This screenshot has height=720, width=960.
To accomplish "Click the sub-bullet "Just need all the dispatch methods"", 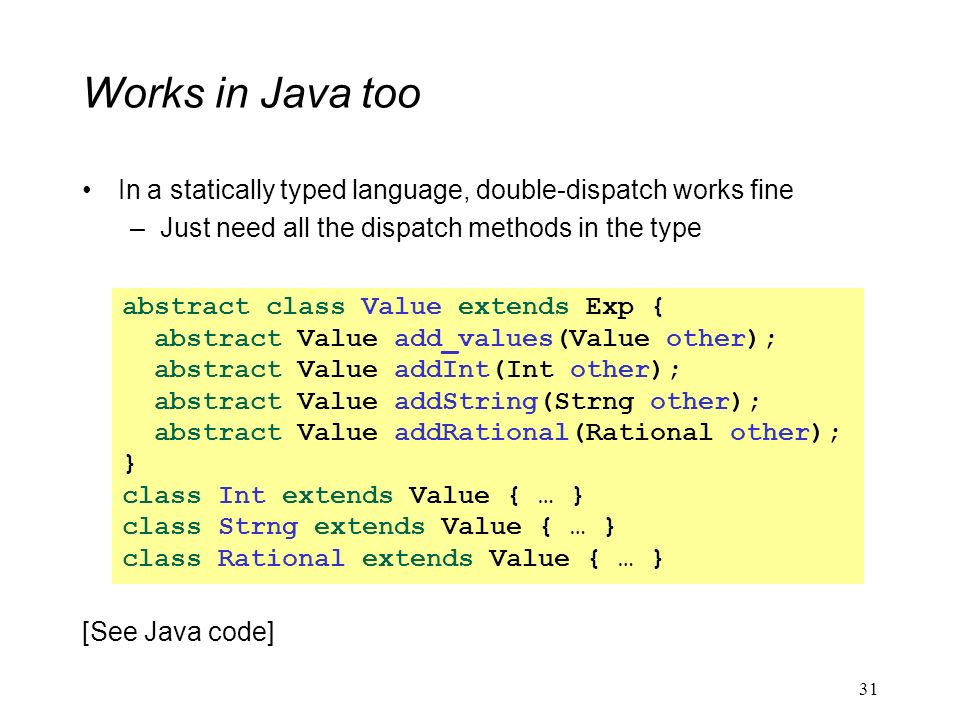I will [x=430, y=228].
